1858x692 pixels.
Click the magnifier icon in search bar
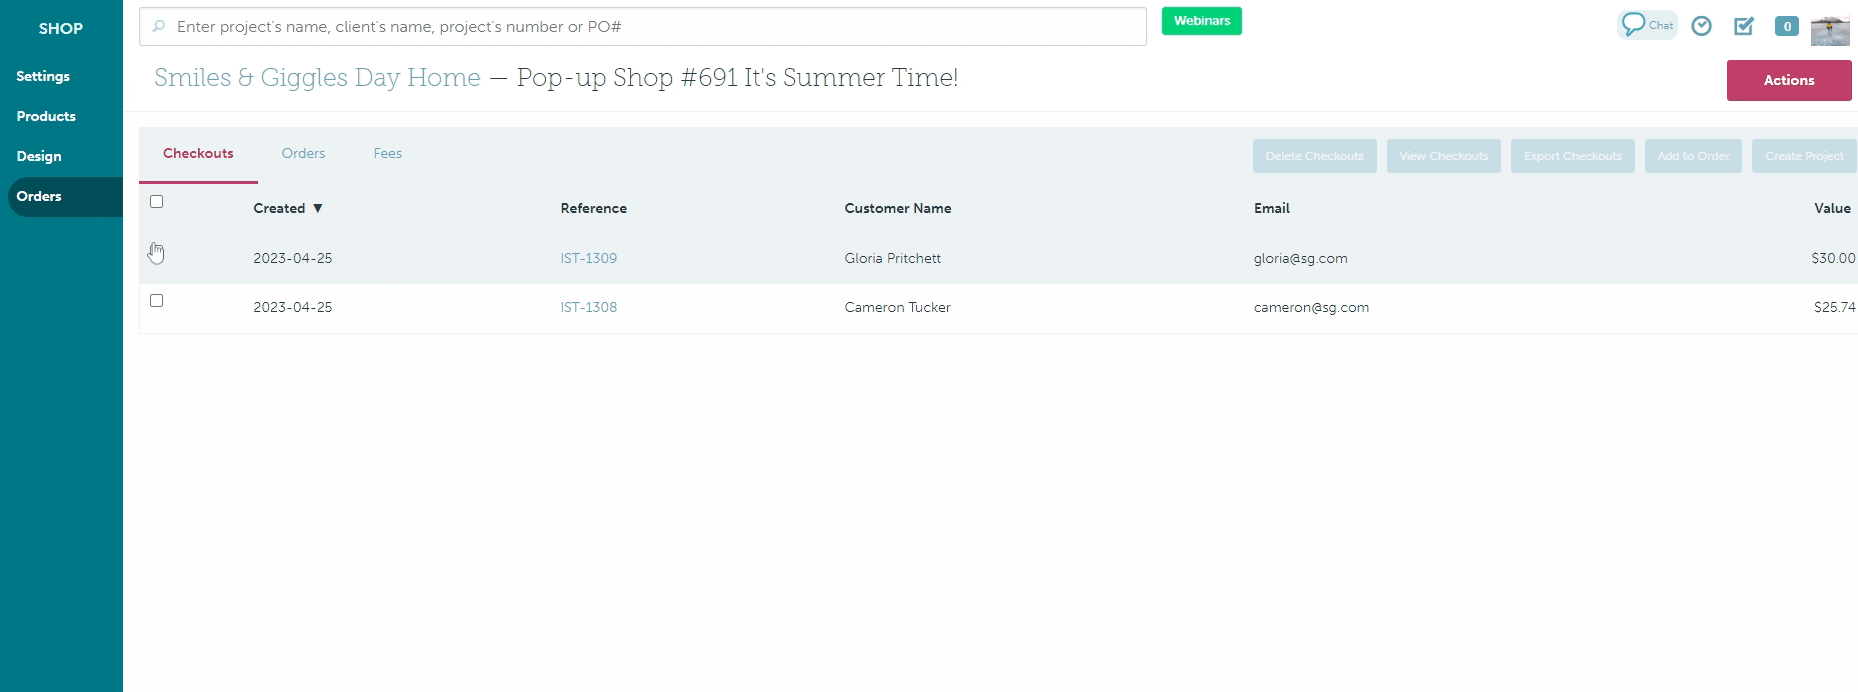pos(159,27)
